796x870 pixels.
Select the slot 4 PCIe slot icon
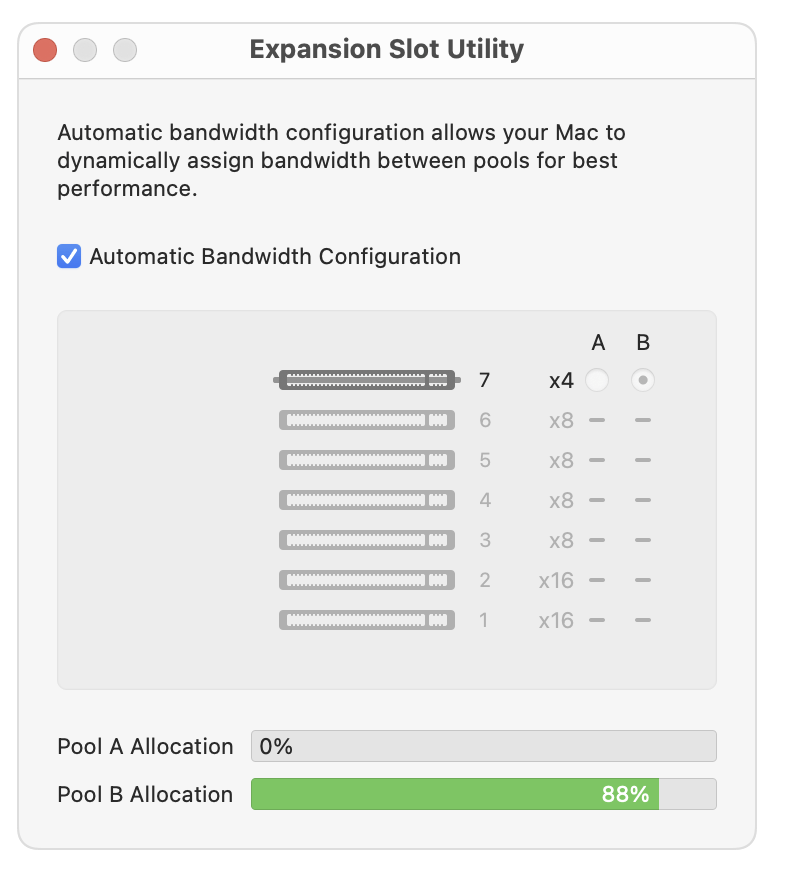coord(367,500)
